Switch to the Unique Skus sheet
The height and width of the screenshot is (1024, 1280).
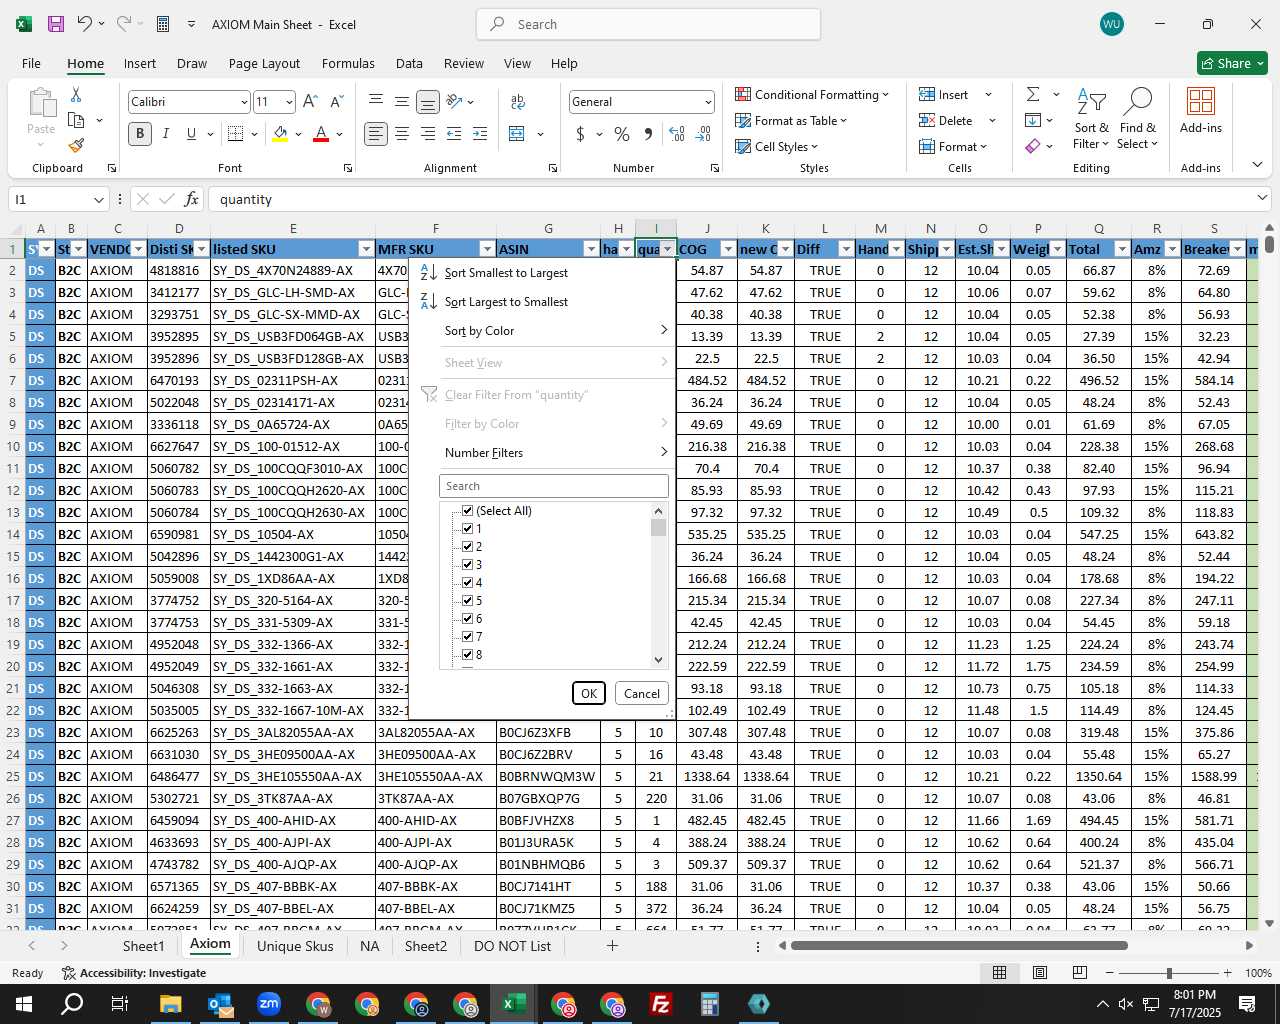click(295, 946)
